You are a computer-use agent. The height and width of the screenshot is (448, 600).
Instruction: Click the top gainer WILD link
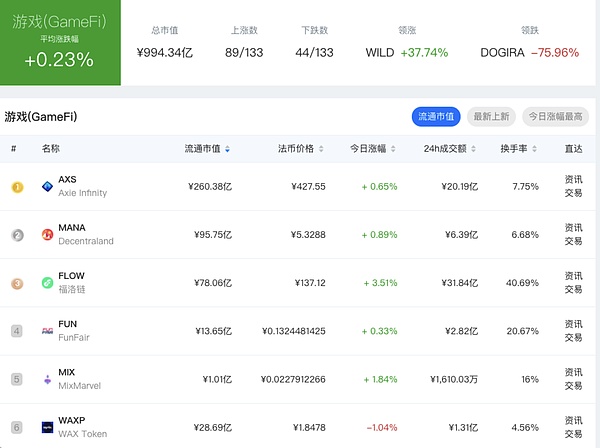click(x=380, y=52)
